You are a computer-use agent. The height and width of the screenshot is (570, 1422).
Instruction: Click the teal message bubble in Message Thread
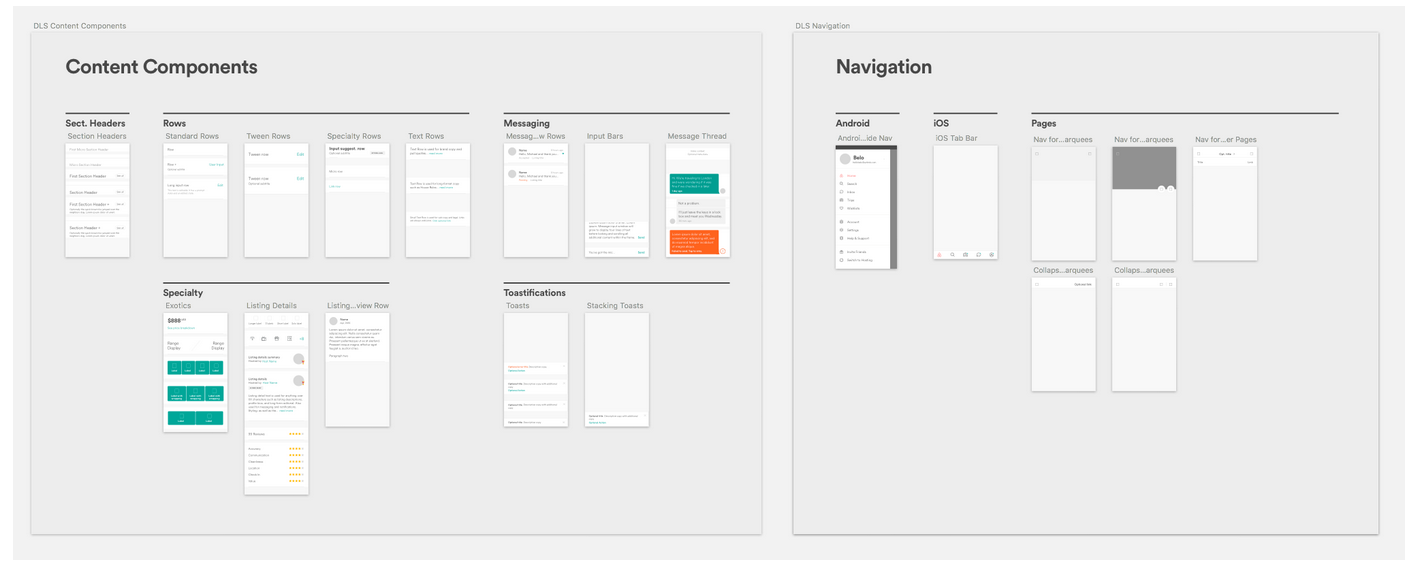pyautogui.click(x=694, y=184)
